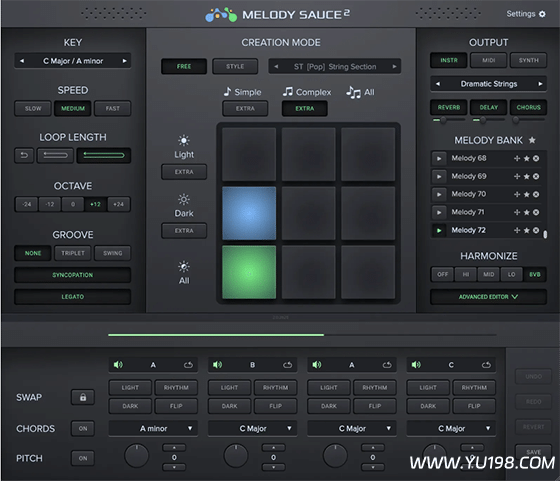Image resolution: width=560 pixels, height=481 pixels.
Task: Click the Melody Bank favorites star
Action: click(532, 140)
